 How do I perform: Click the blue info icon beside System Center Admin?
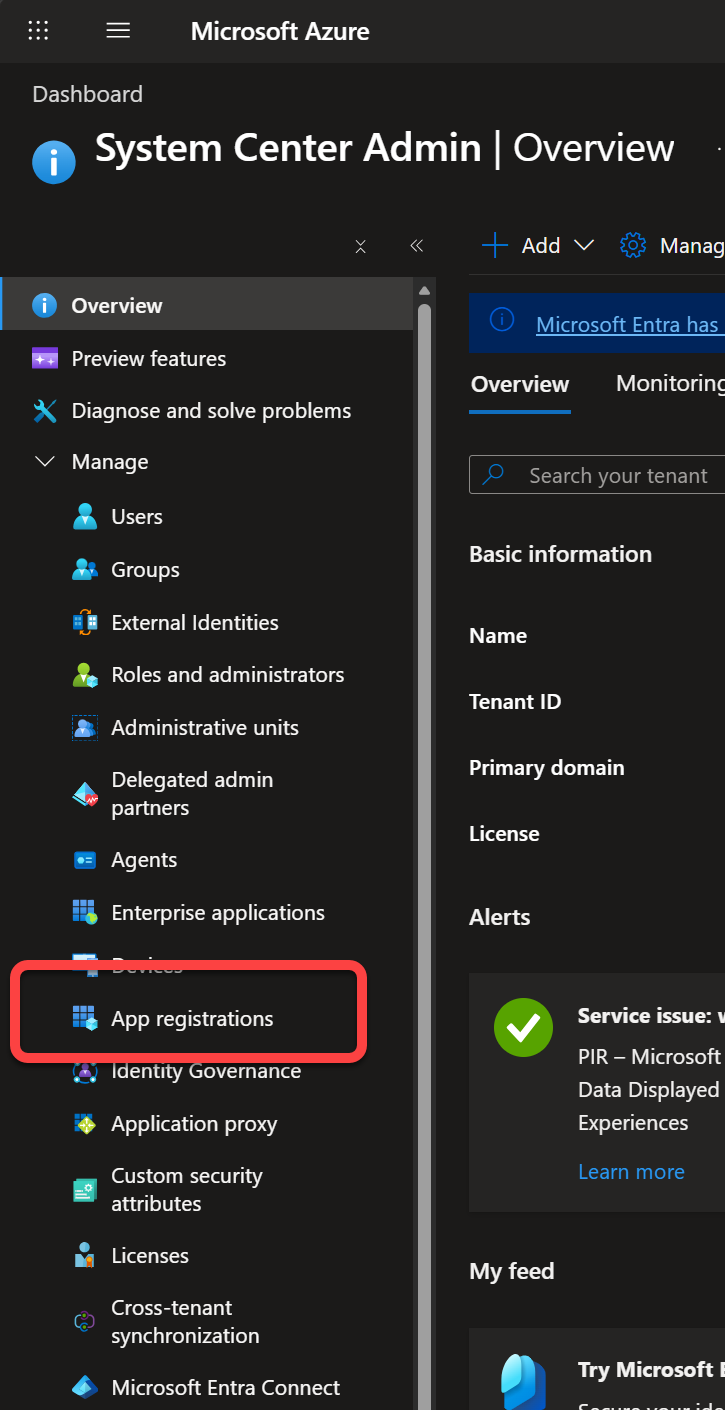click(54, 162)
